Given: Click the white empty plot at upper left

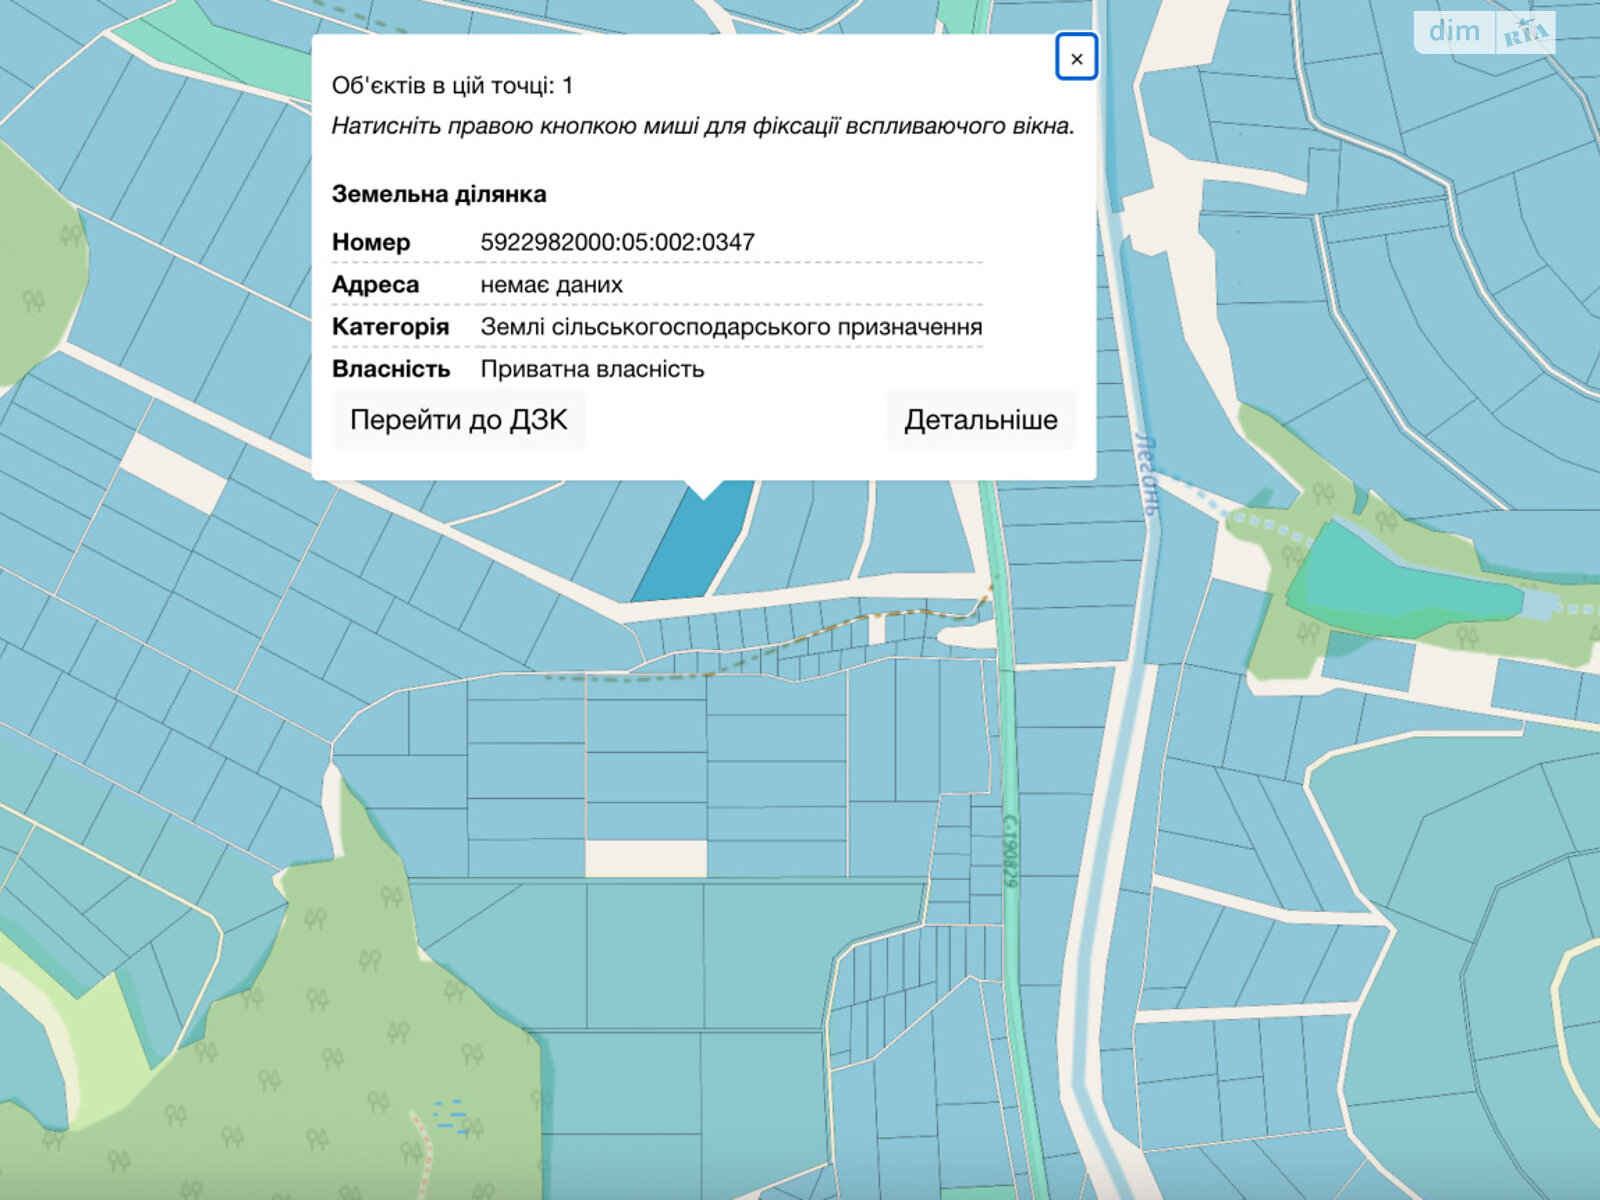Looking at the screenshot, I should click(x=173, y=473).
